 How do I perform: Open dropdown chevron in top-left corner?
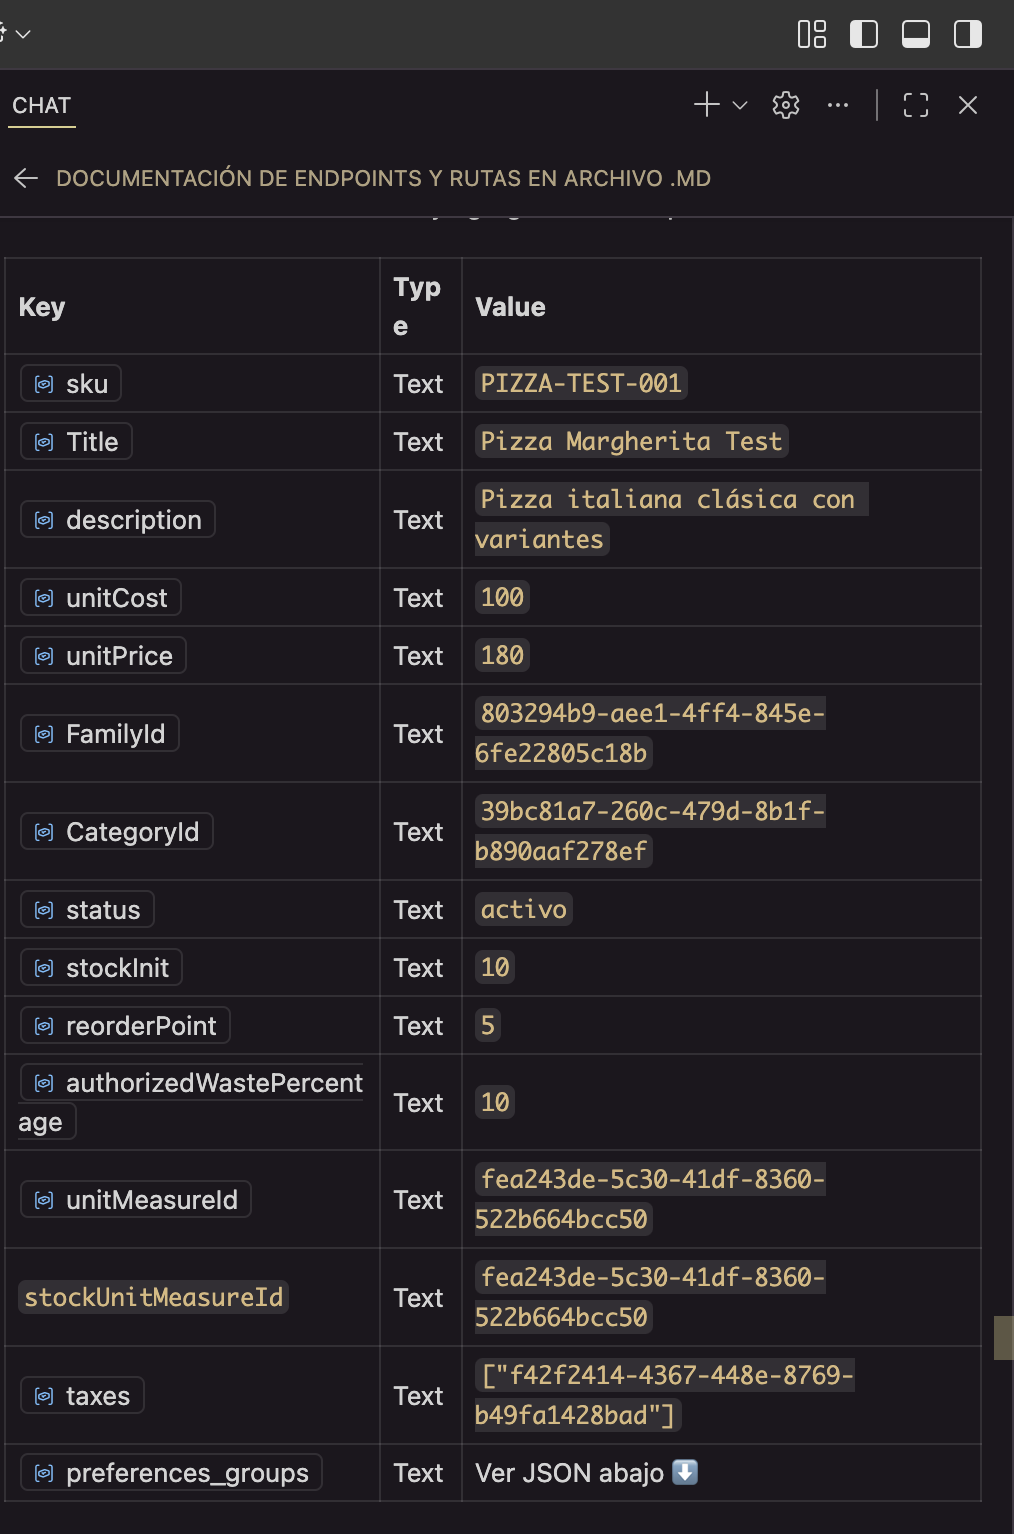[23, 34]
